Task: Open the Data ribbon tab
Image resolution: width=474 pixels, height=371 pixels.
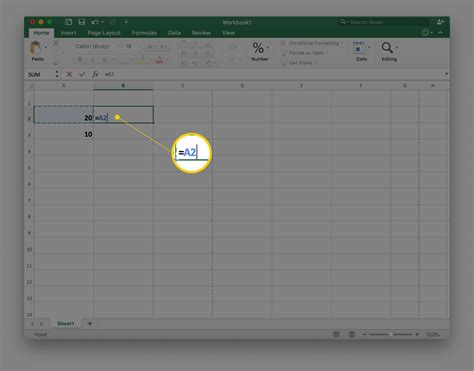Action: pyautogui.click(x=174, y=33)
